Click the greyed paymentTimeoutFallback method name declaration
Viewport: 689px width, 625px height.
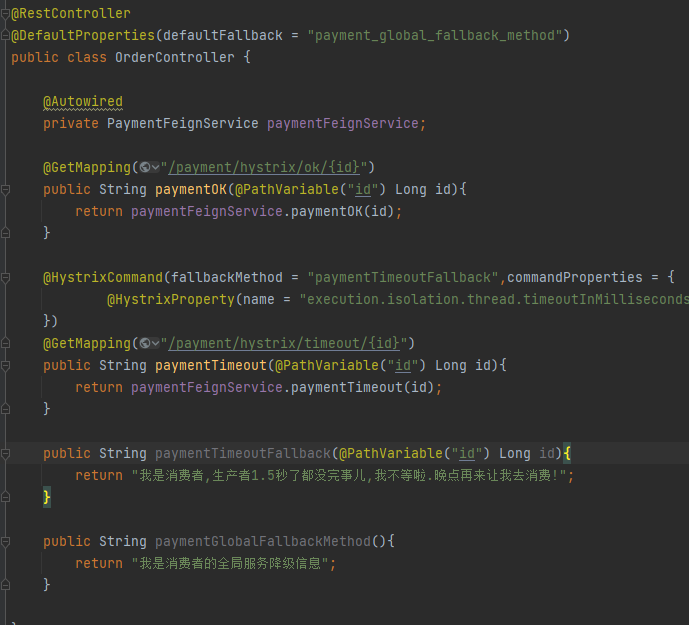(x=243, y=453)
